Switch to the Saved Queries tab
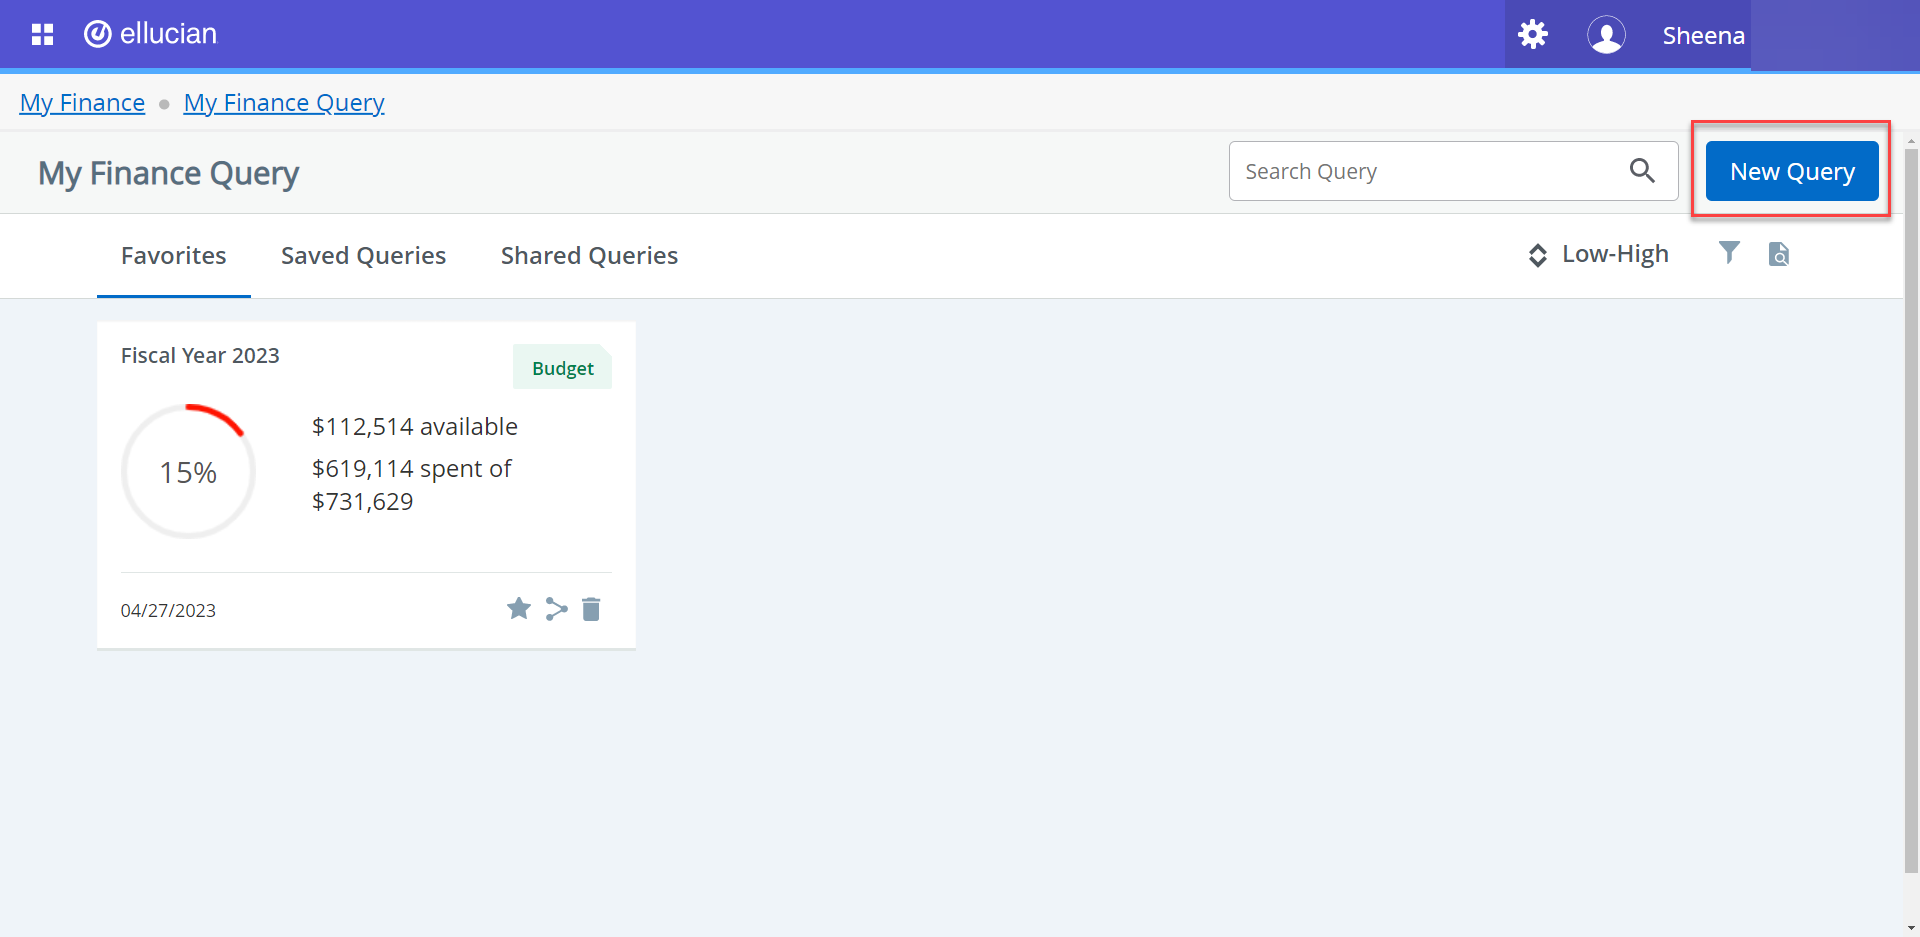Image resolution: width=1920 pixels, height=937 pixels. [363, 255]
